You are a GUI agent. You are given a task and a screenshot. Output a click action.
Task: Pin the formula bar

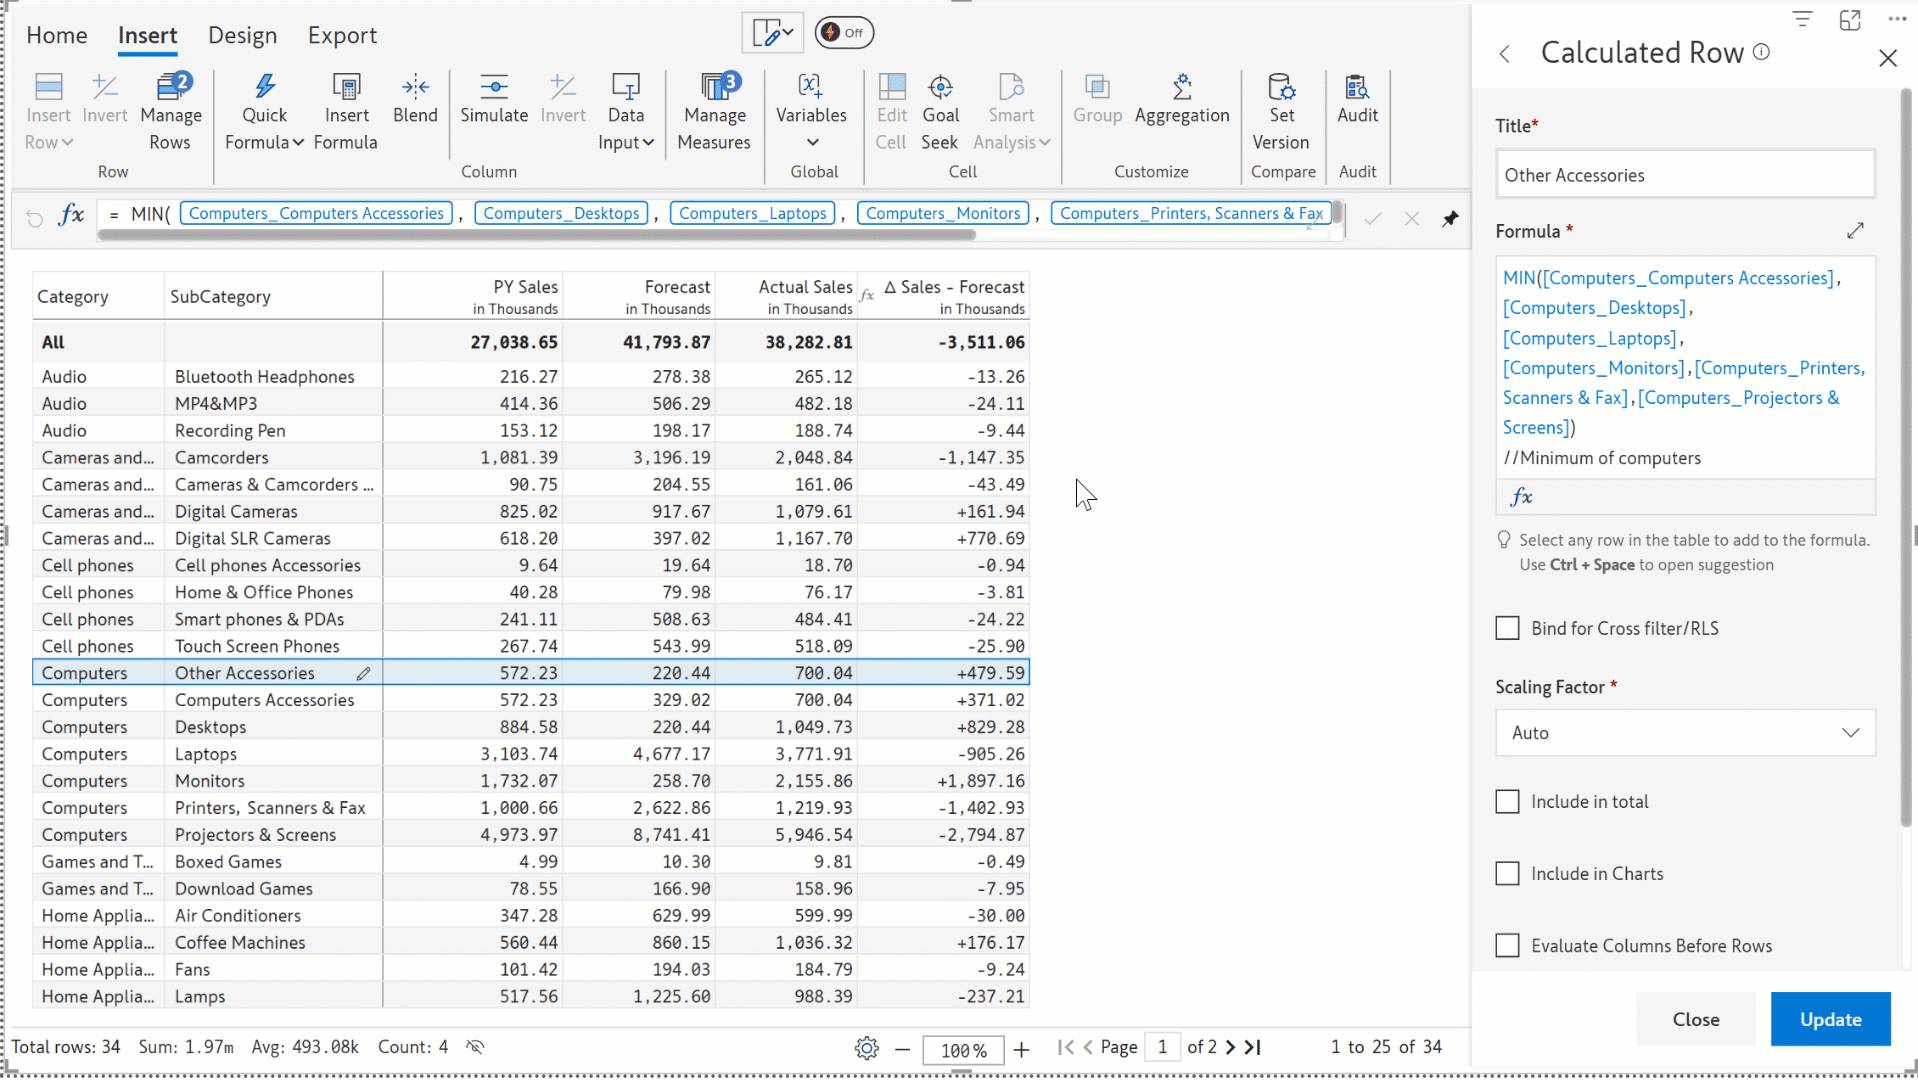(x=1450, y=218)
